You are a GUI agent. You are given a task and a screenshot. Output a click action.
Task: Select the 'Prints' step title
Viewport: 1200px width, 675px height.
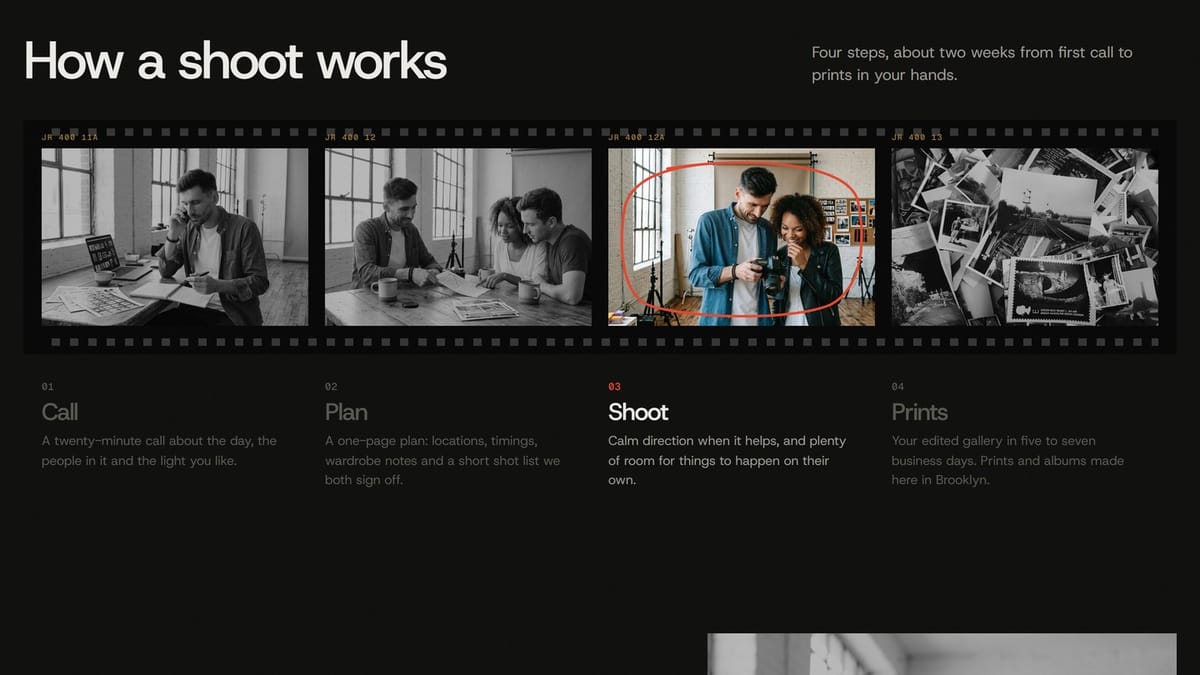(x=920, y=412)
